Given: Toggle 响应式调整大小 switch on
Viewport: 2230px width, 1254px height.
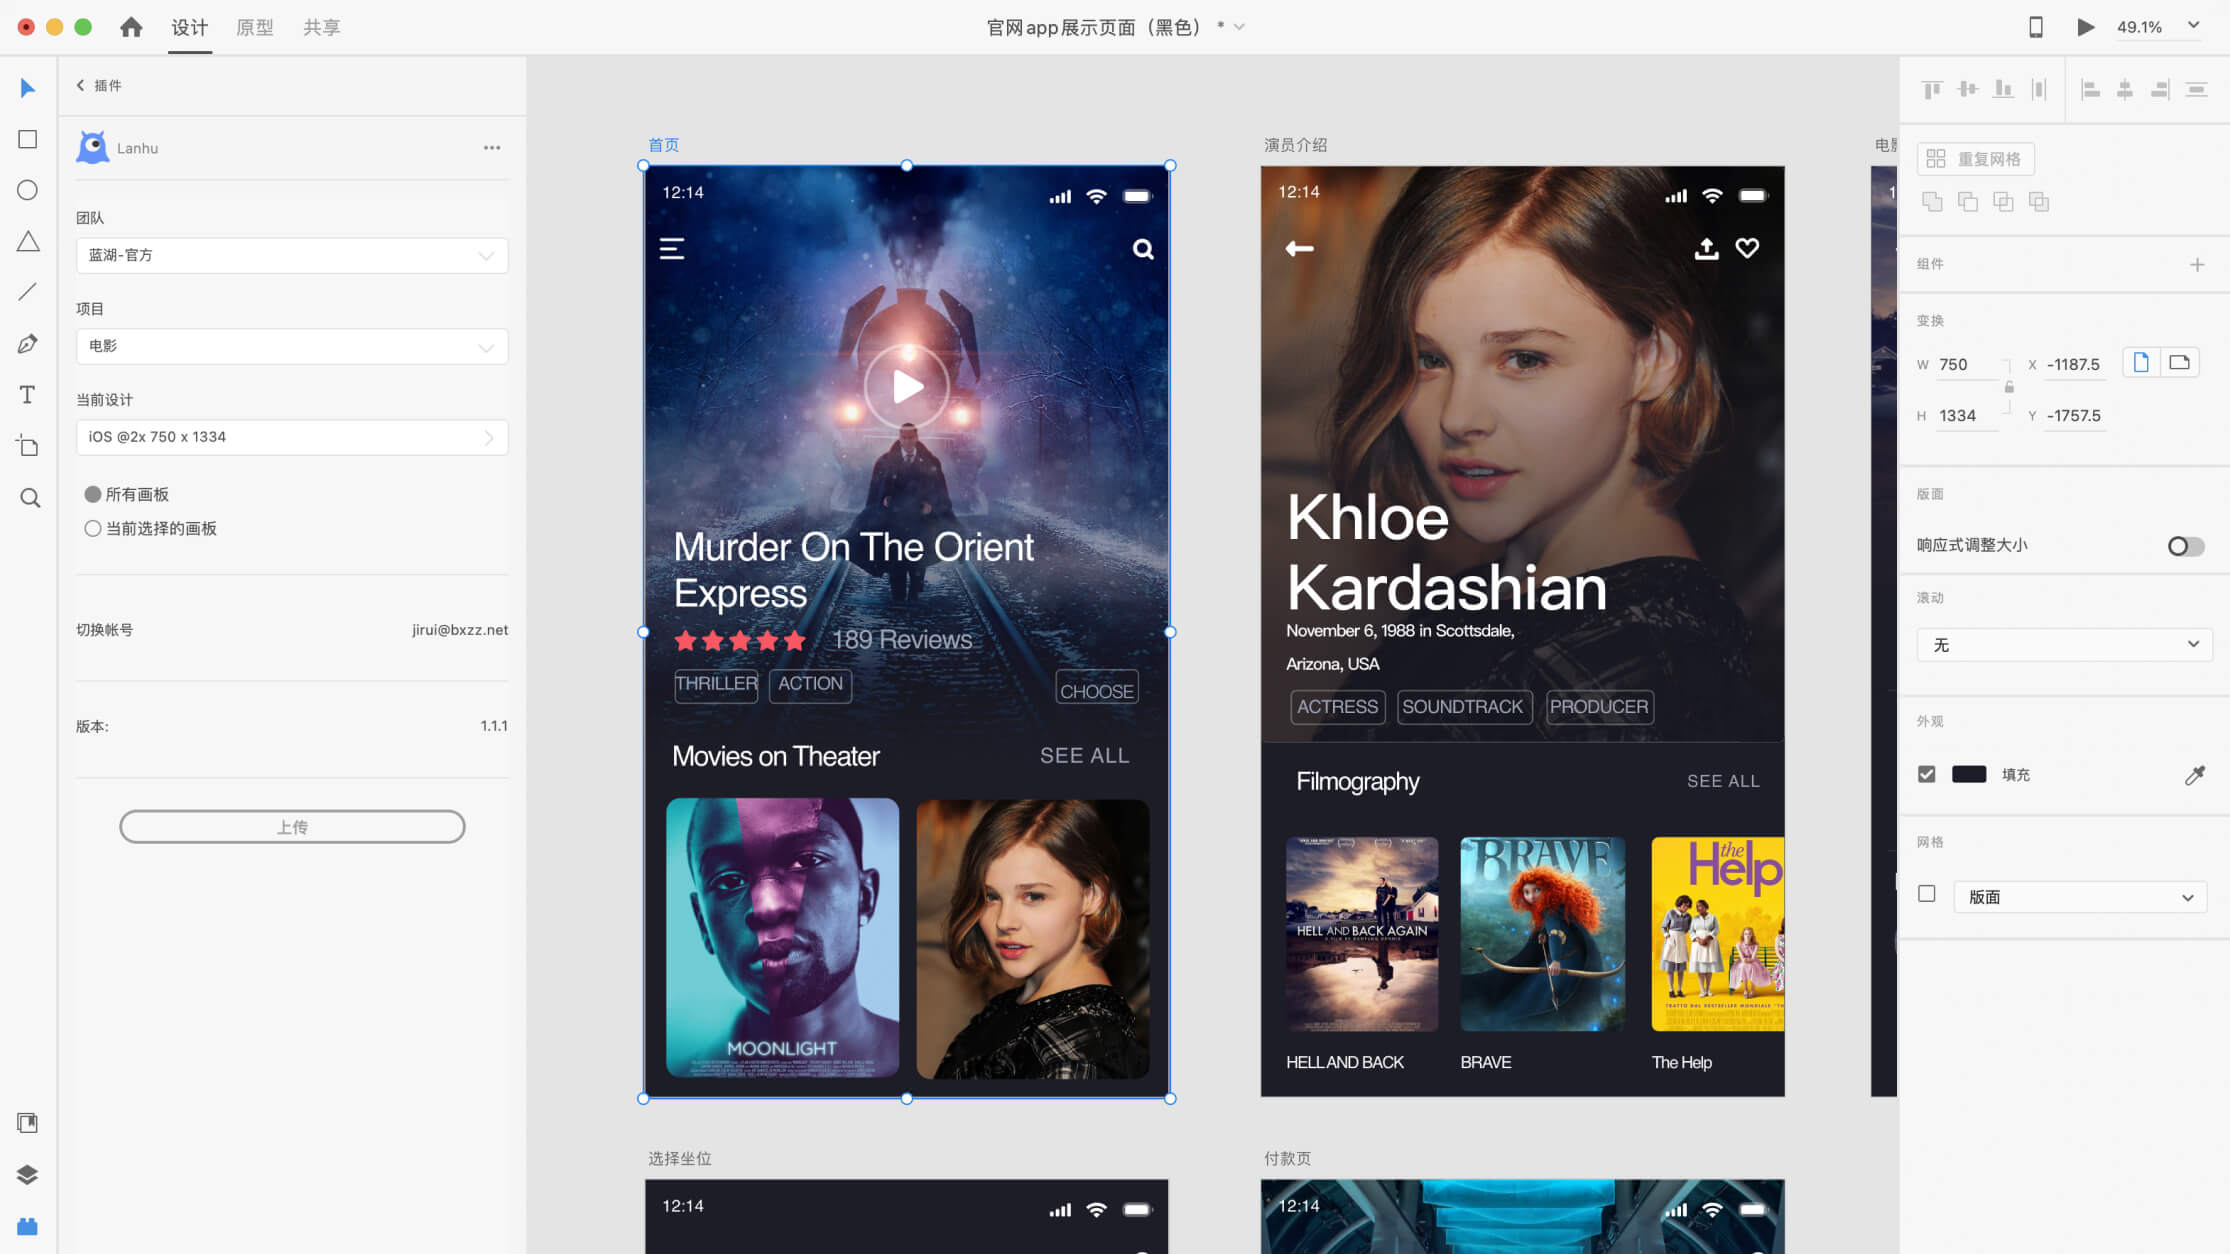Looking at the screenshot, I should point(2186,545).
